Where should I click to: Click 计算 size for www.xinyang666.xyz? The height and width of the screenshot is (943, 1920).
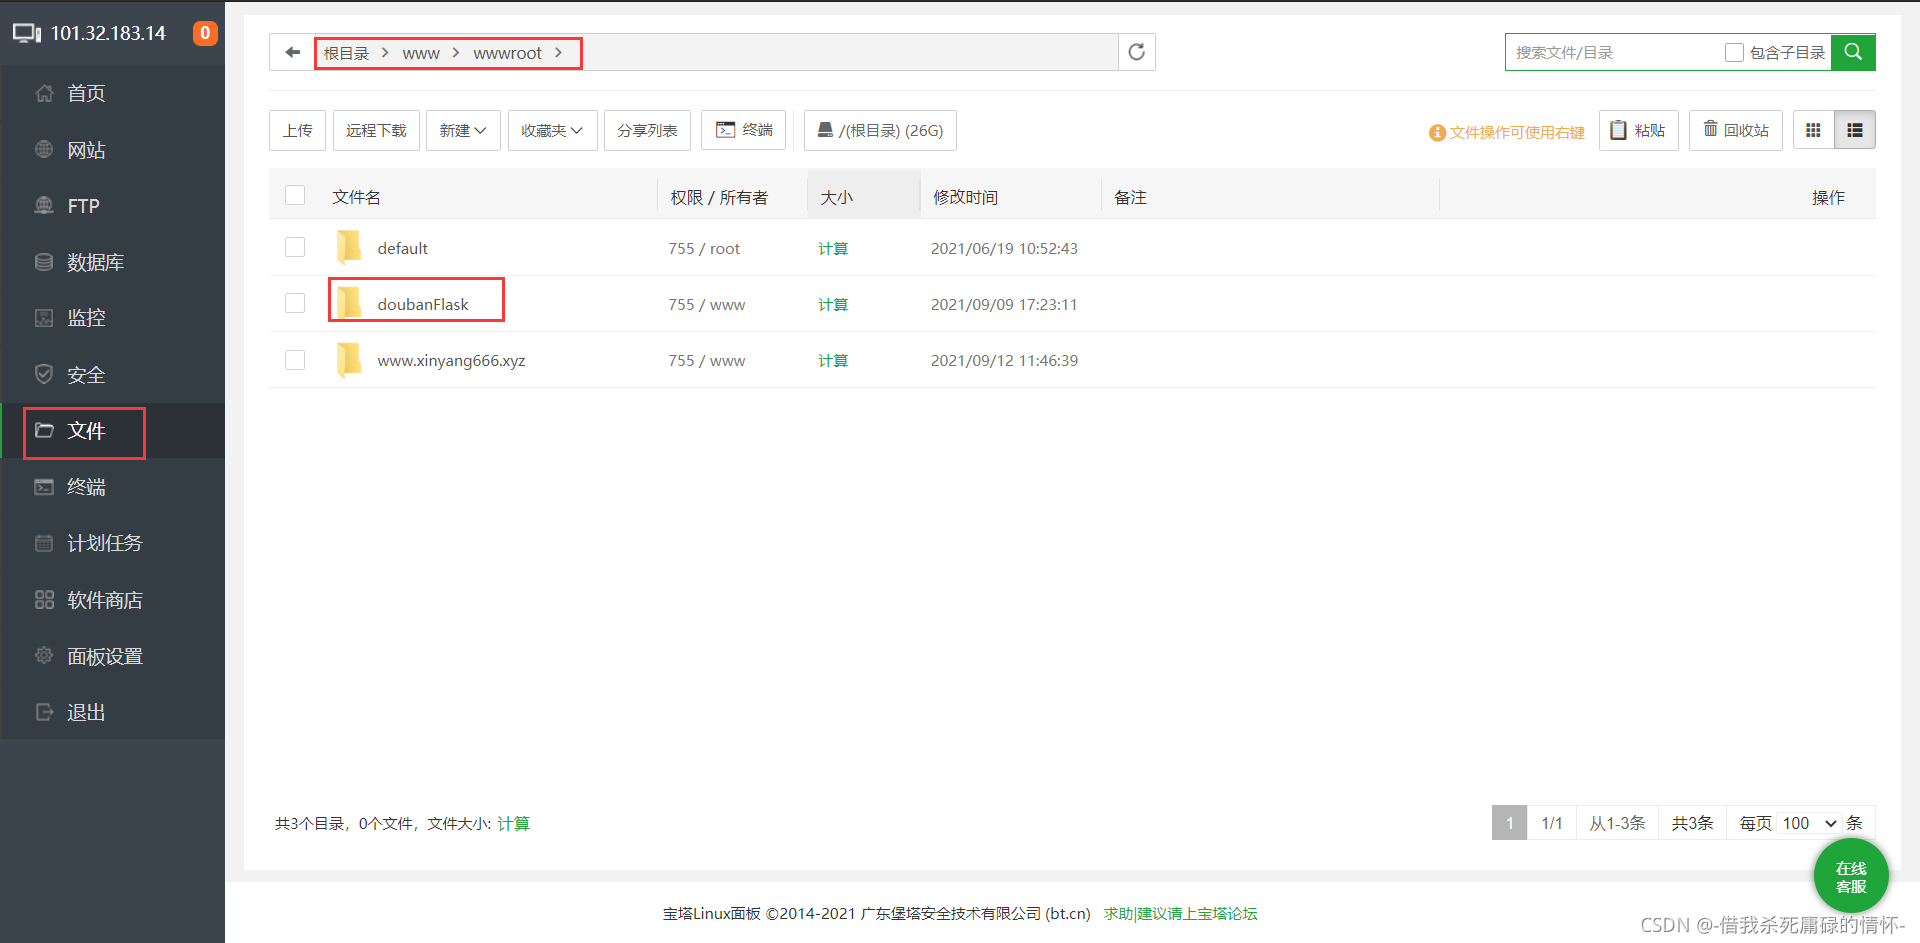(x=833, y=360)
